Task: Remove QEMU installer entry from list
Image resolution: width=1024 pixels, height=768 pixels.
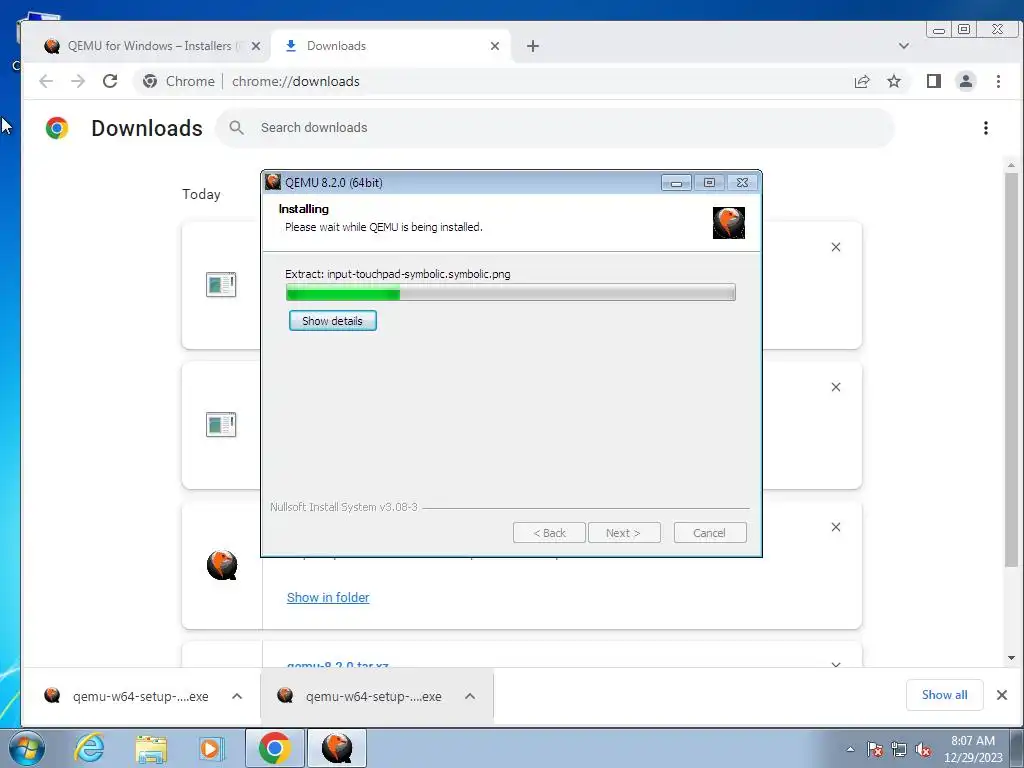Action: (x=835, y=527)
